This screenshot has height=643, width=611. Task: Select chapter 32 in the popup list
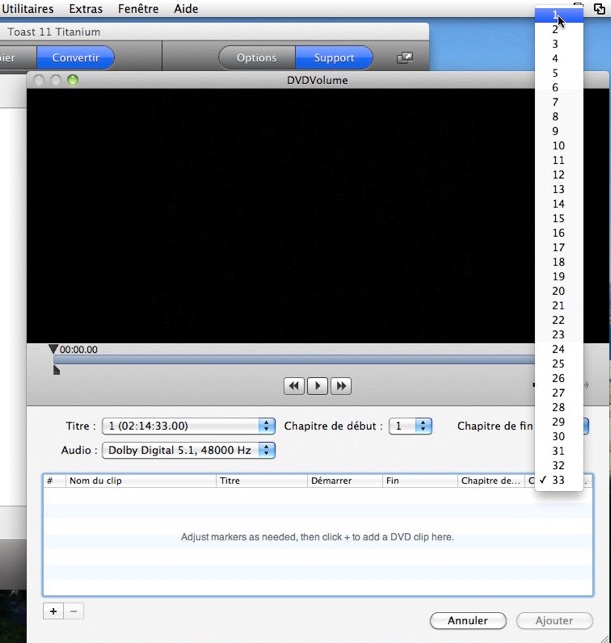click(x=559, y=465)
